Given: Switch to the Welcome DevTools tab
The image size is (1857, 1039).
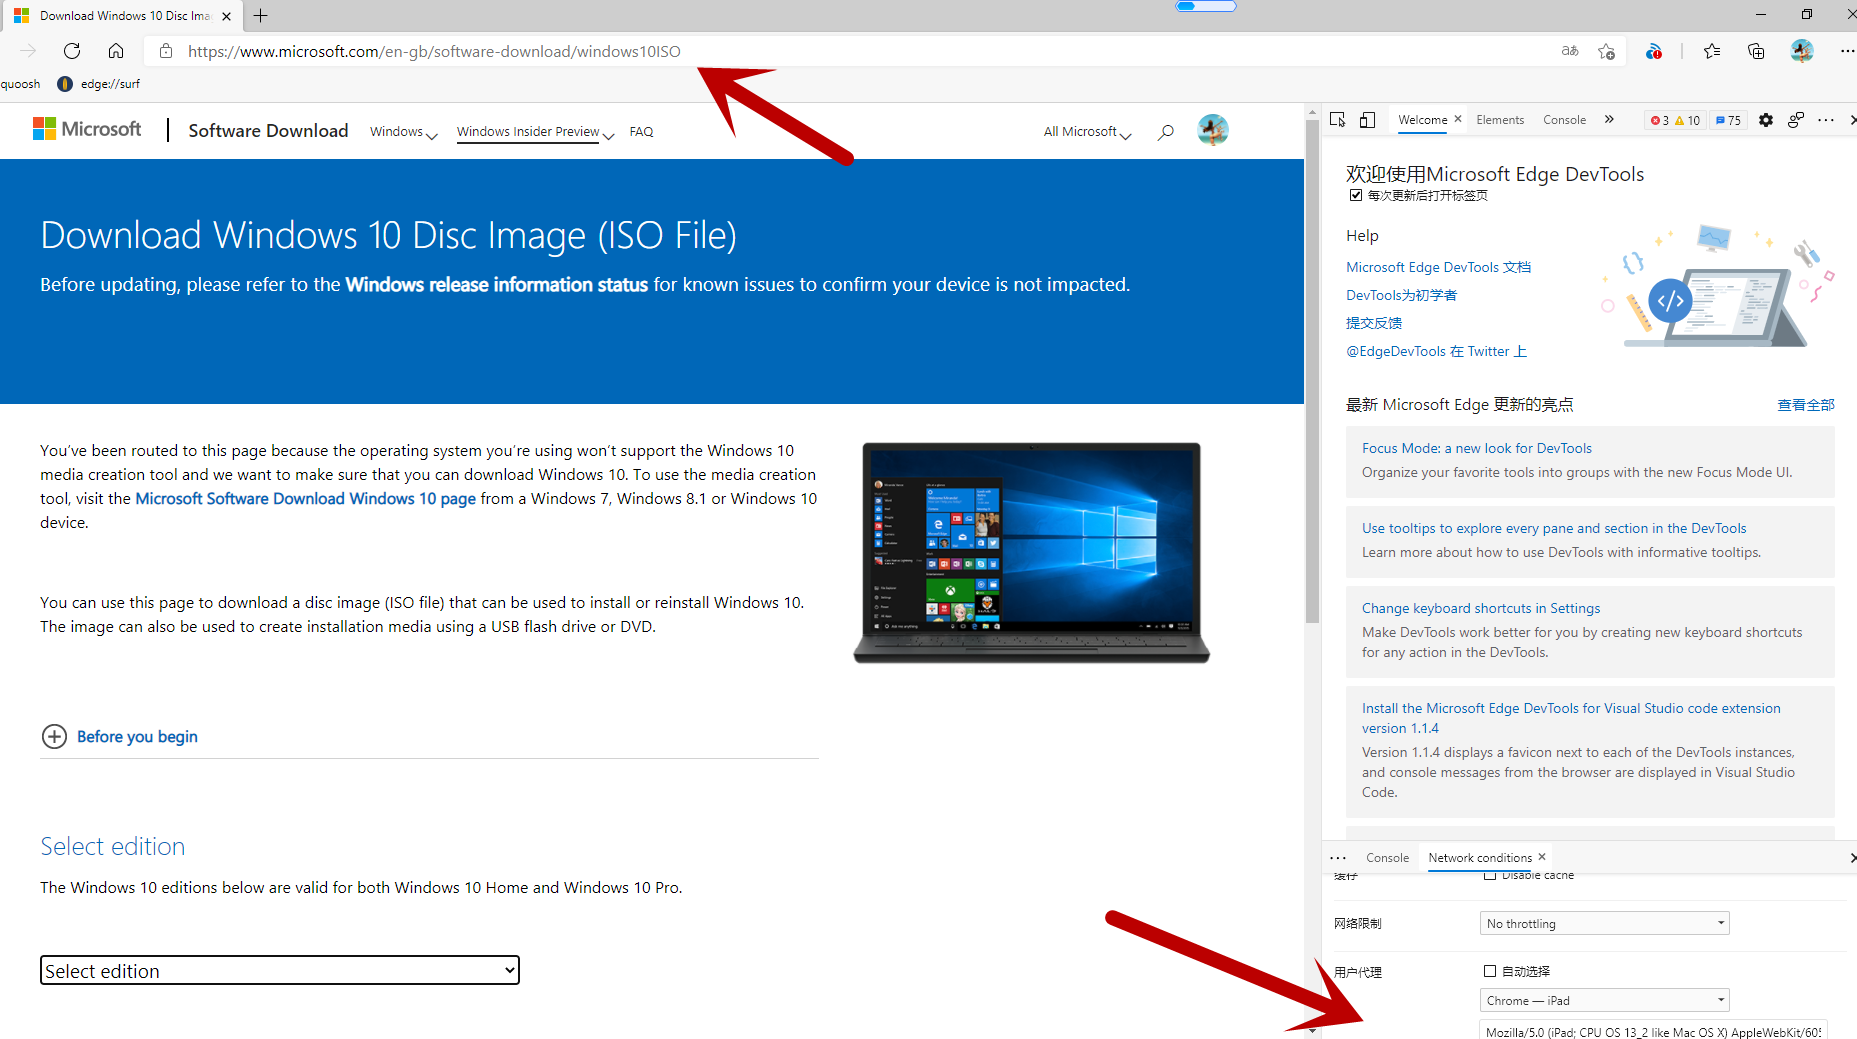Looking at the screenshot, I should tap(1422, 120).
